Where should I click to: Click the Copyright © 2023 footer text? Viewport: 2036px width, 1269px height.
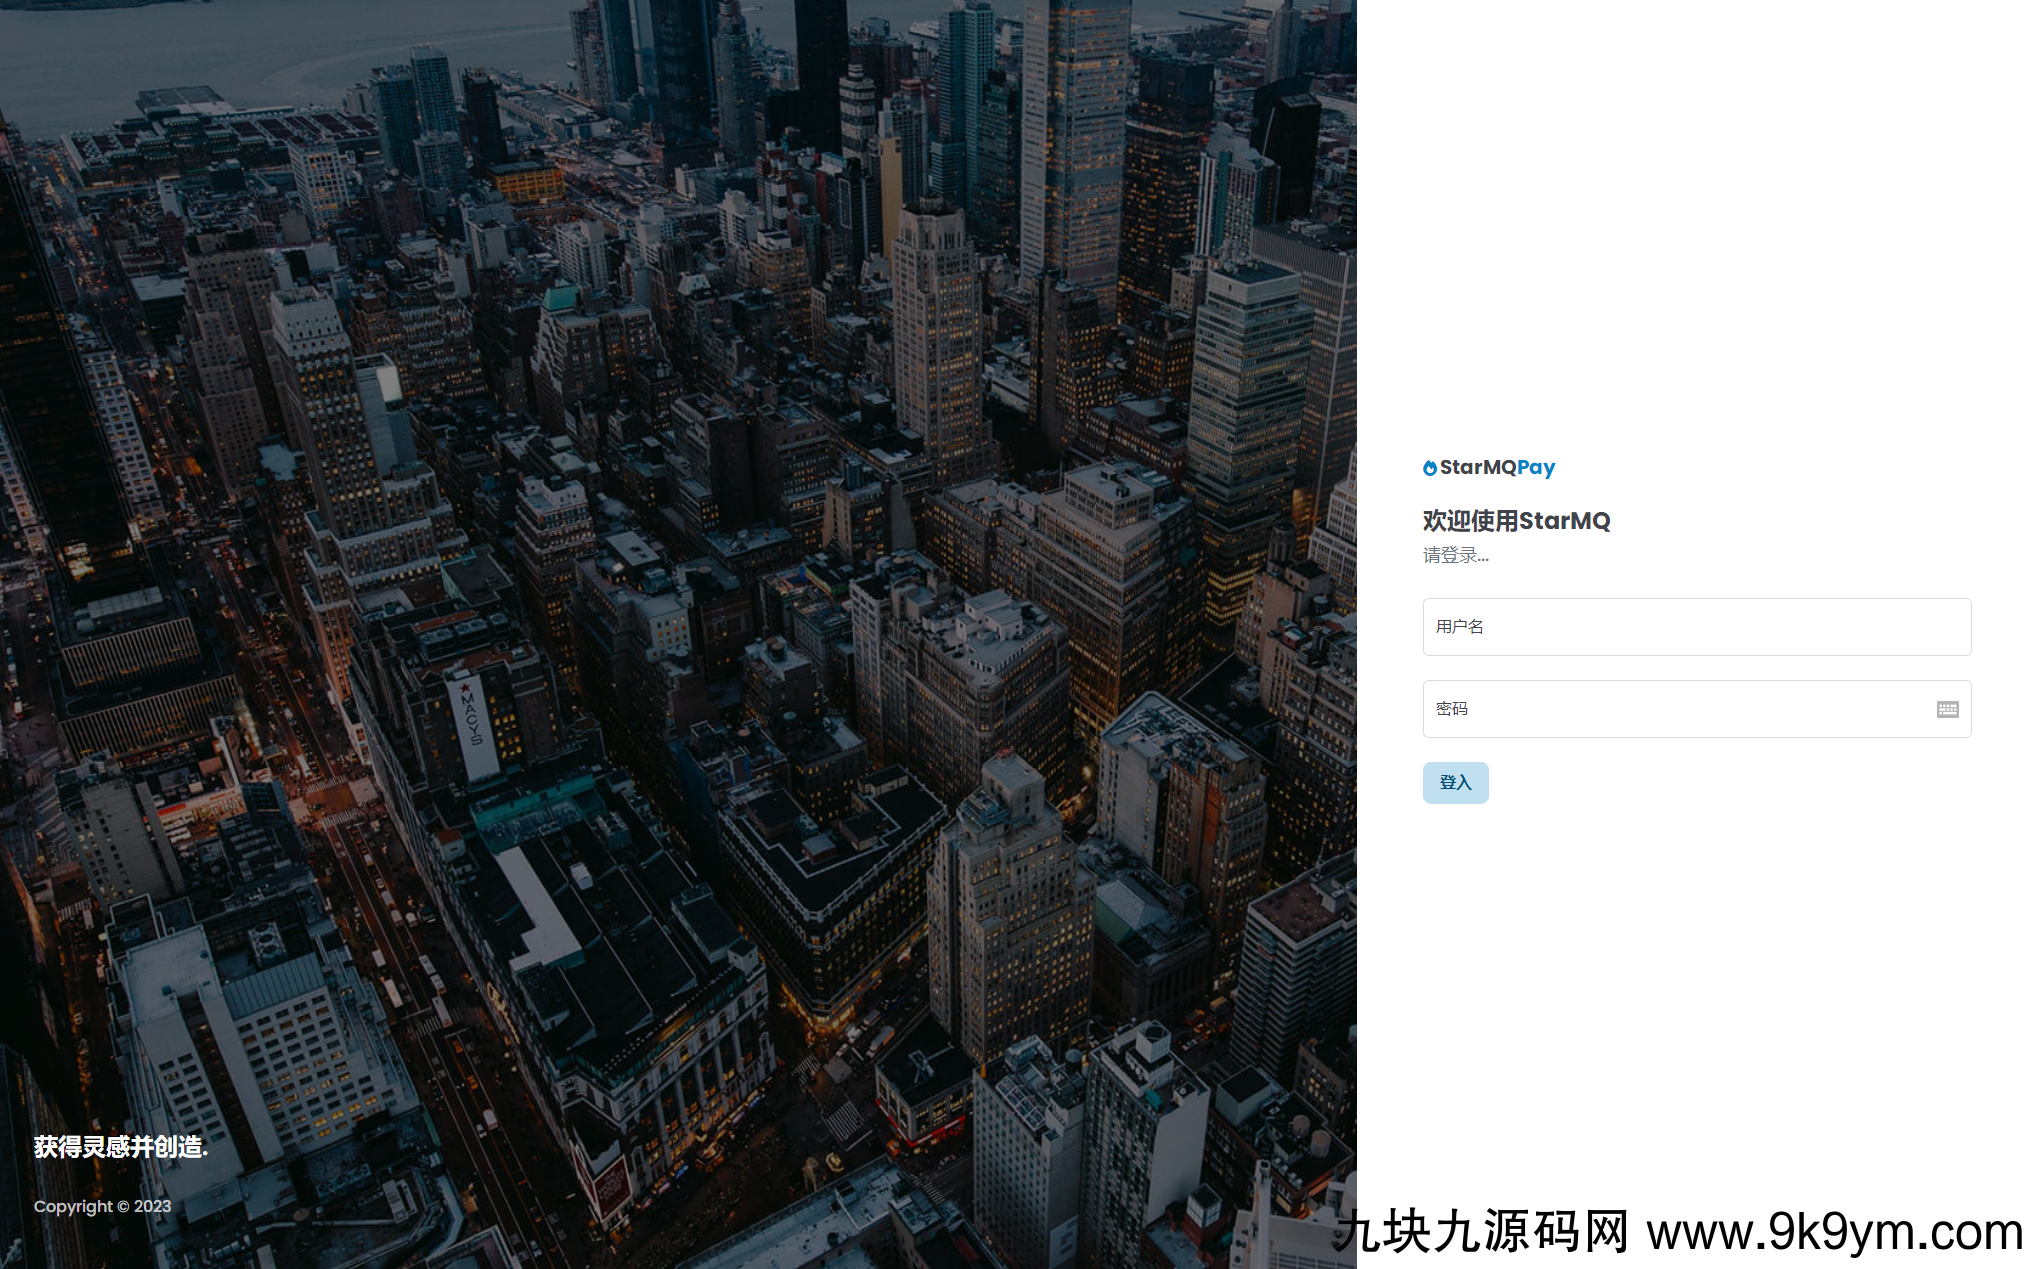tap(102, 1206)
